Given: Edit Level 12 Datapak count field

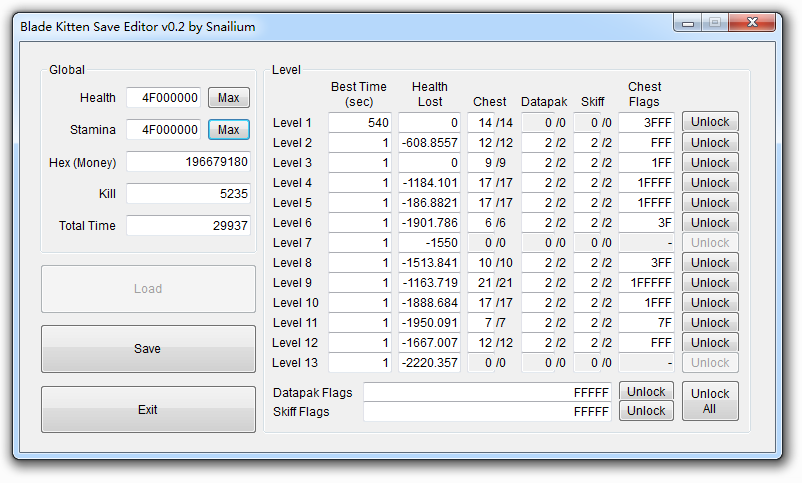Looking at the screenshot, I should pyautogui.click(x=539, y=343).
